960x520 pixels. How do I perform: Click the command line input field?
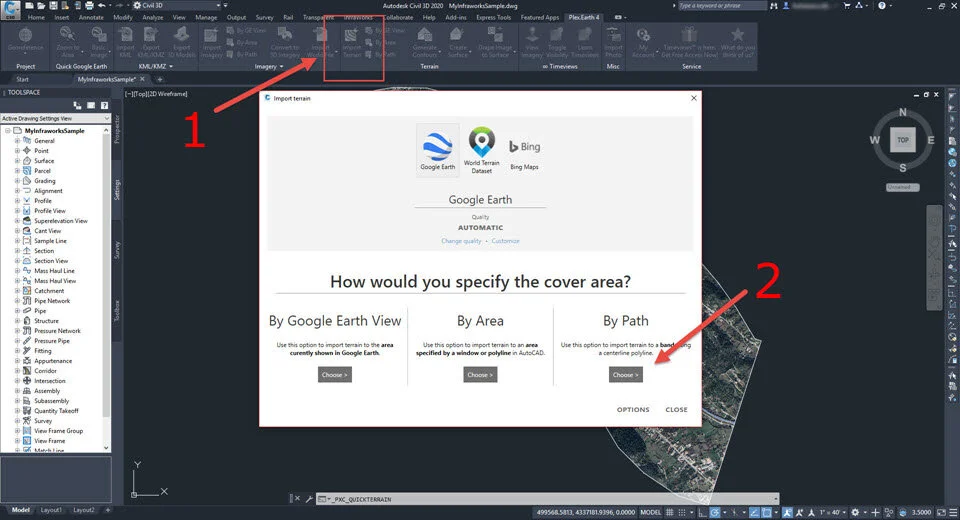click(548, 499)
